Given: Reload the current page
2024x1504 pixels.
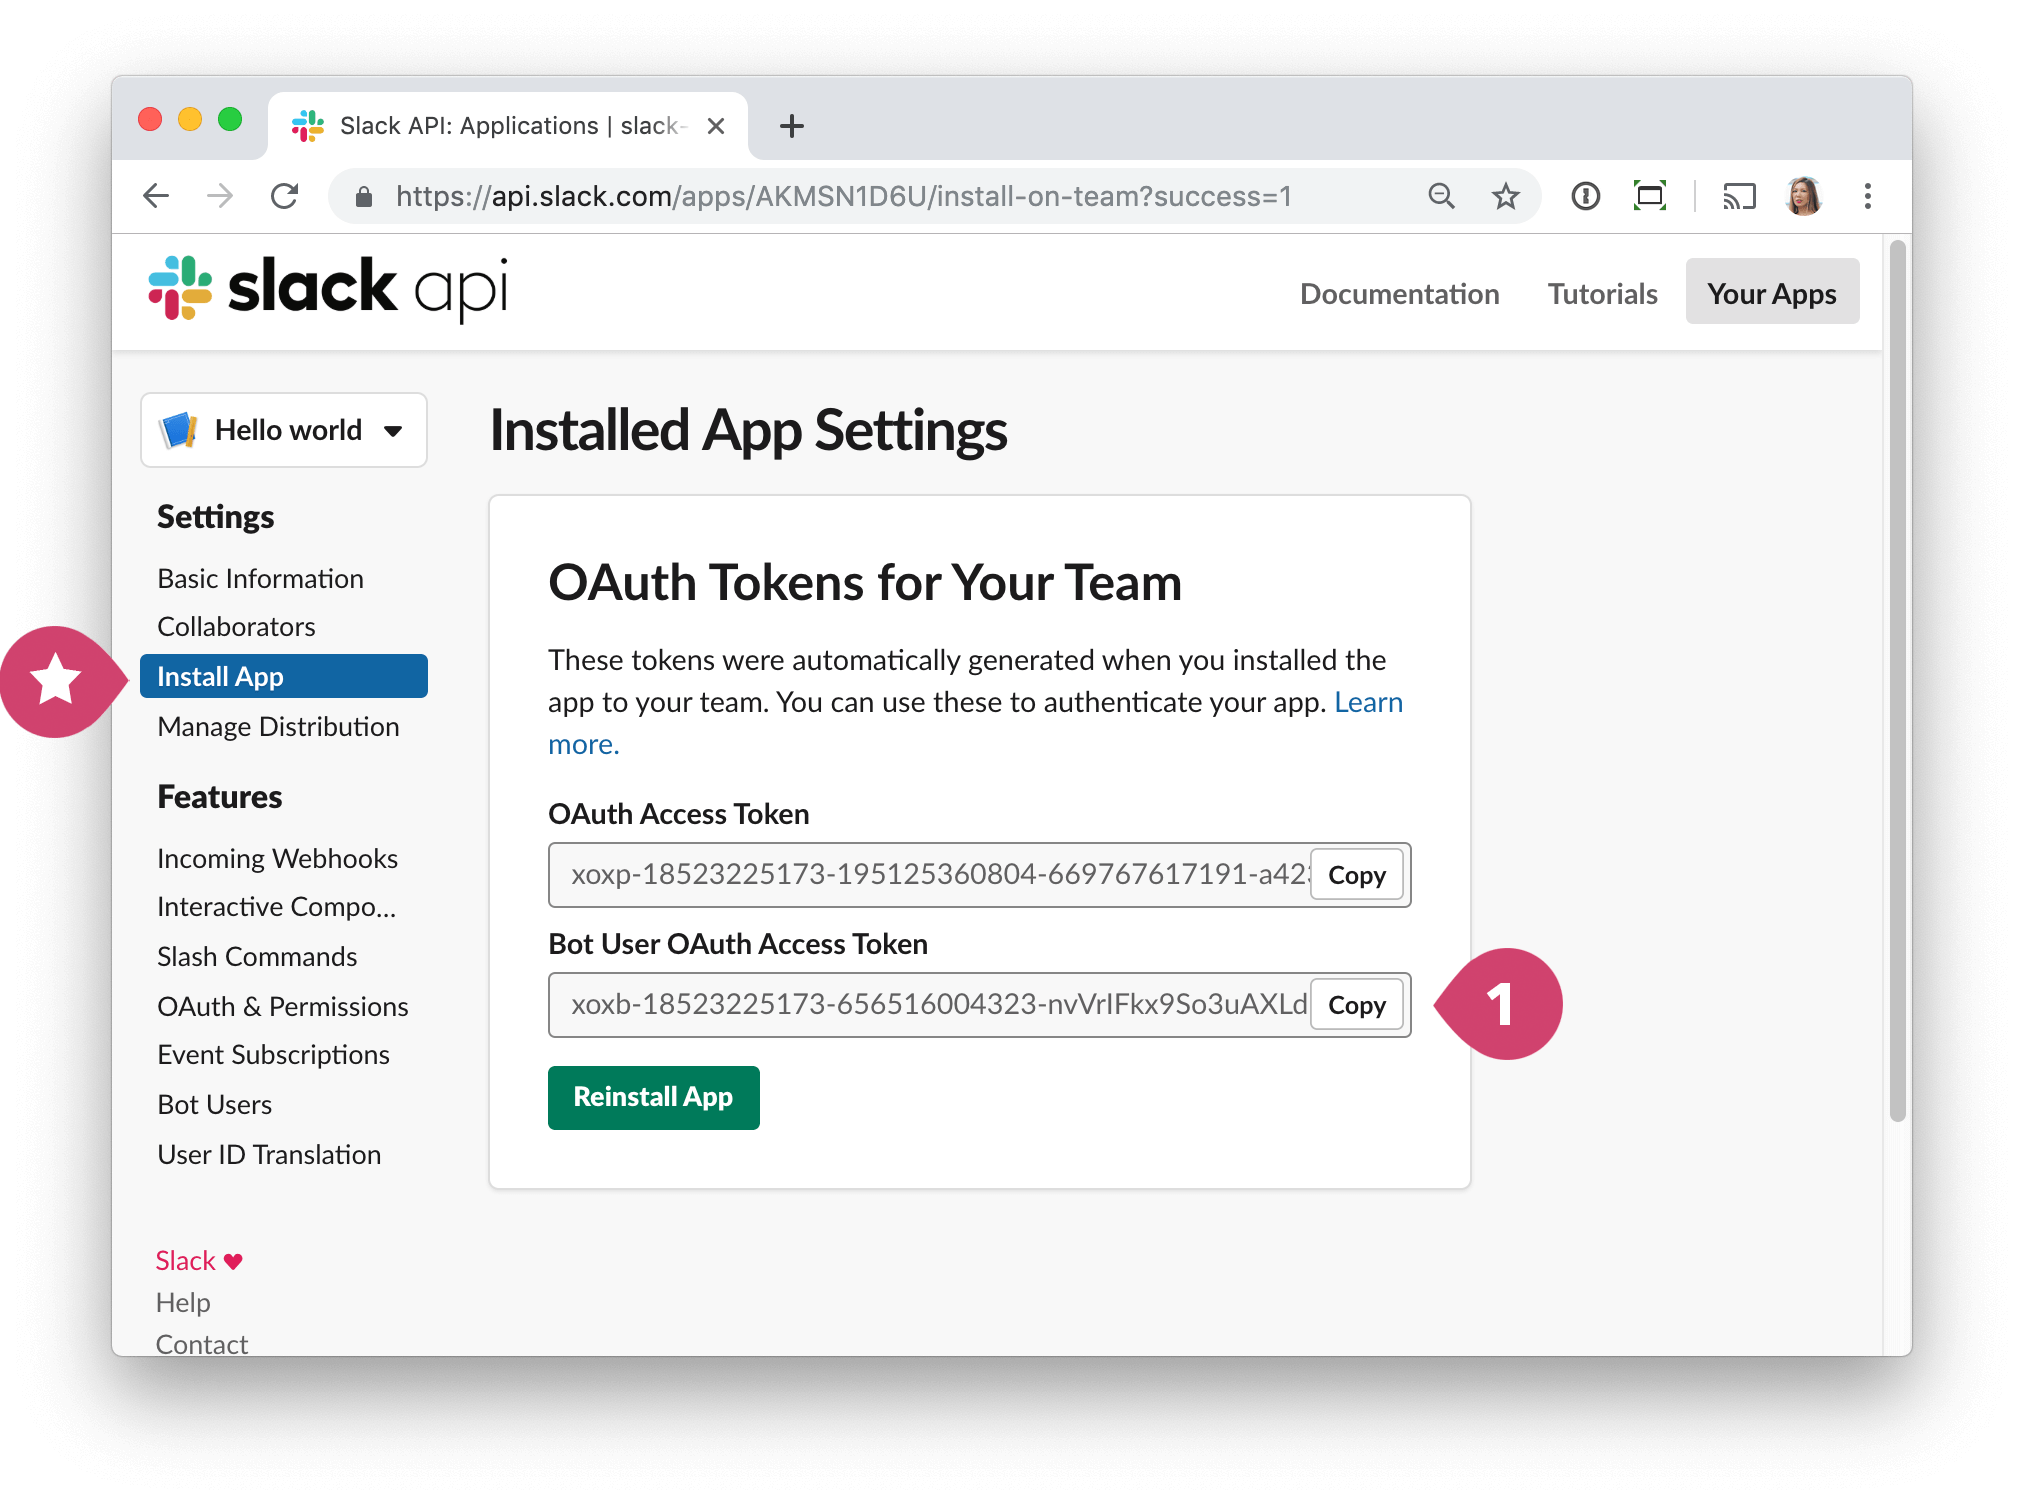Looking at the screenshot, I should [x=285, y=196].
